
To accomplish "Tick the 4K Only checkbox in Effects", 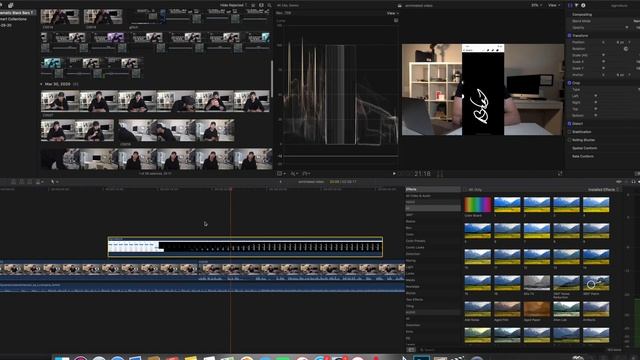I will (465, 190).
